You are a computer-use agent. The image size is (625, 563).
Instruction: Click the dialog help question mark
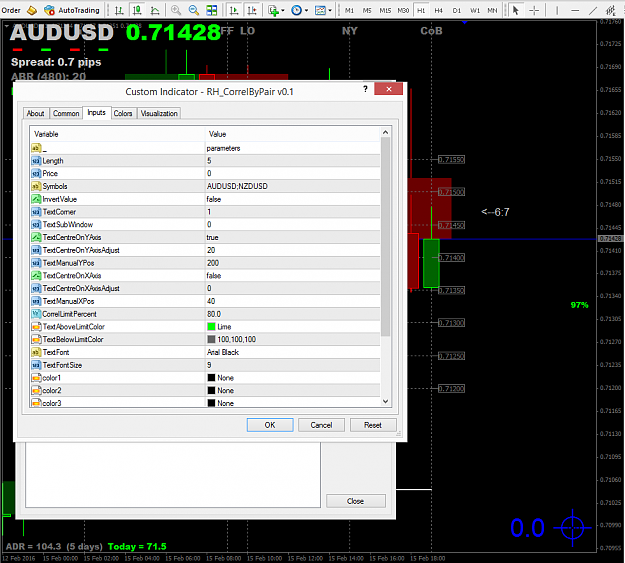point(365,89)
